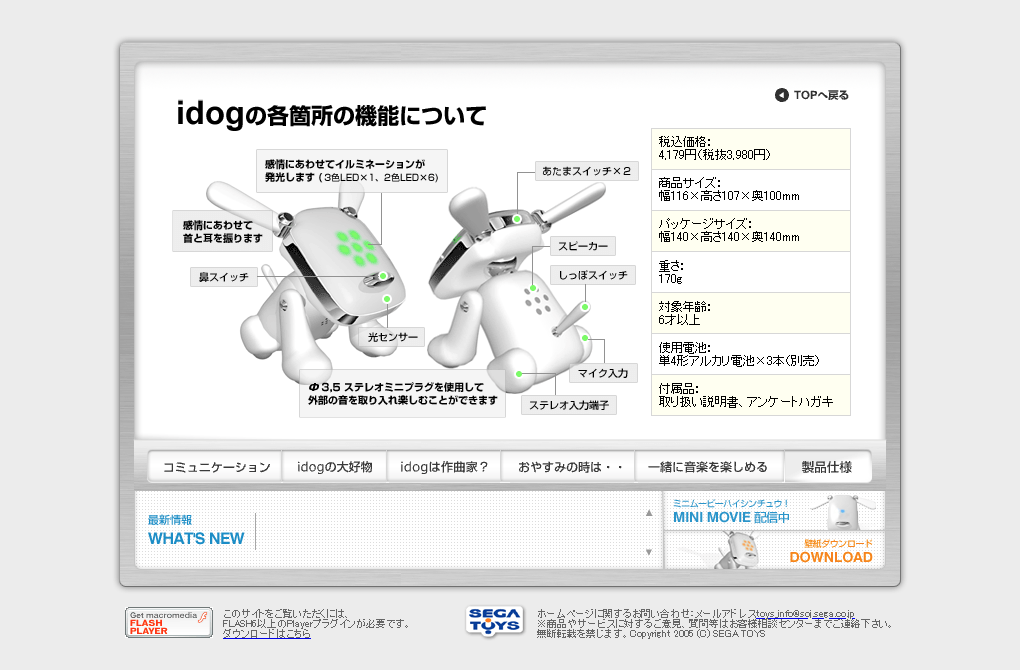Click the idog robot icon in MINI MOVIE banner
The image size is (1020, 670).
tap(843, 511)
